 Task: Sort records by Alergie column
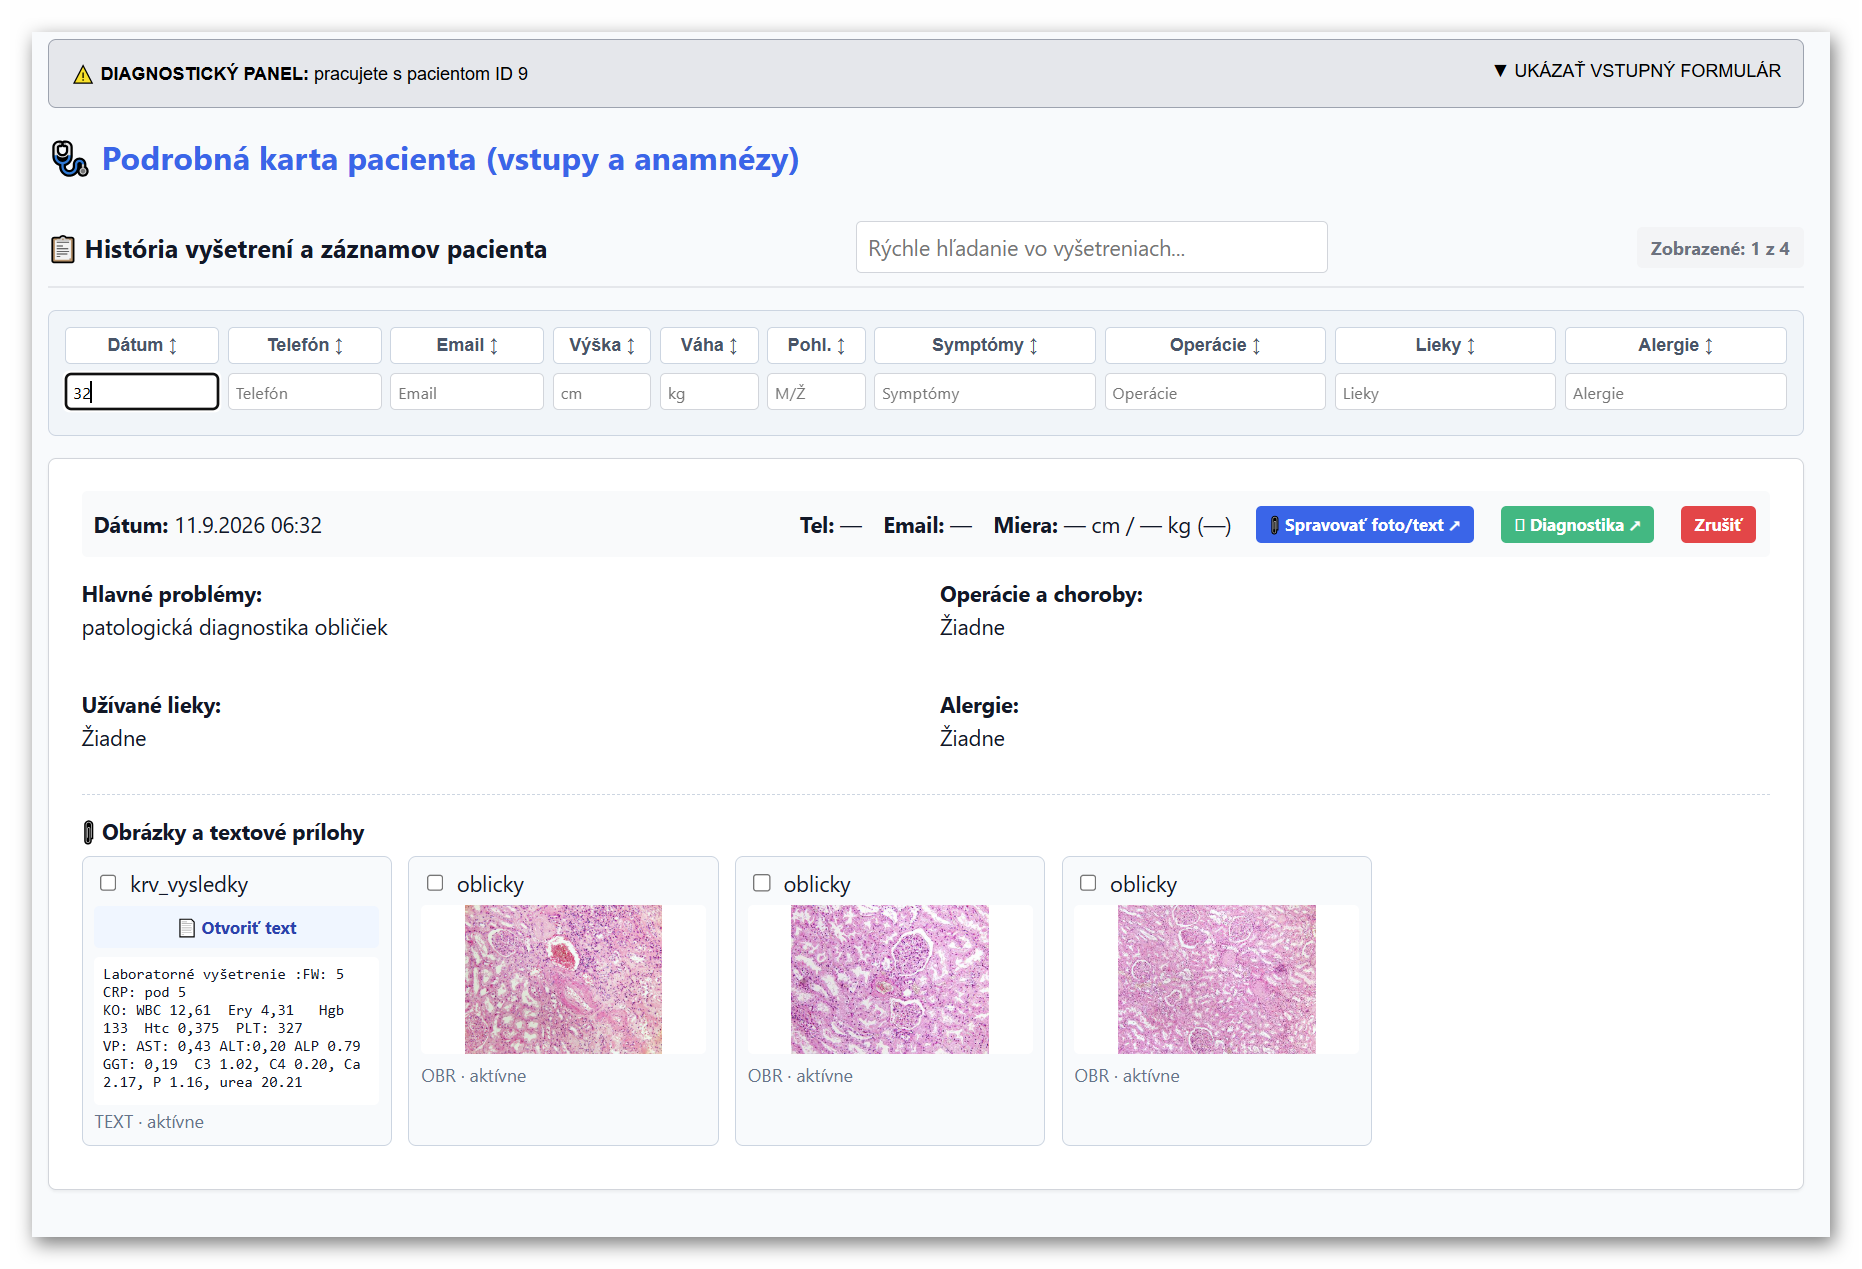coord(1676,345)
